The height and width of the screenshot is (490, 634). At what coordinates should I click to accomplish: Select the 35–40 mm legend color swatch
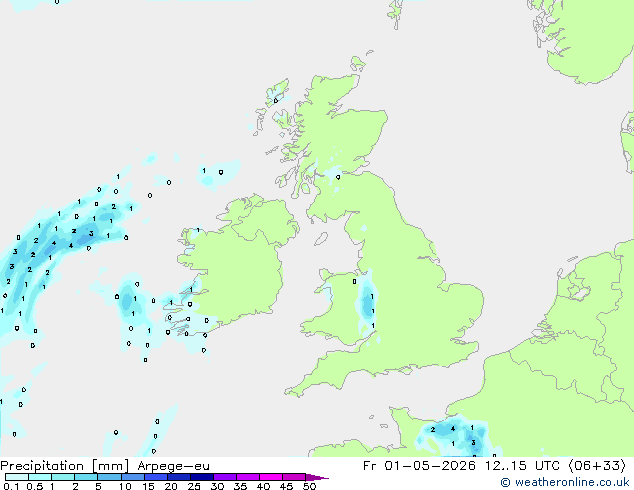(x=248, y=477)
